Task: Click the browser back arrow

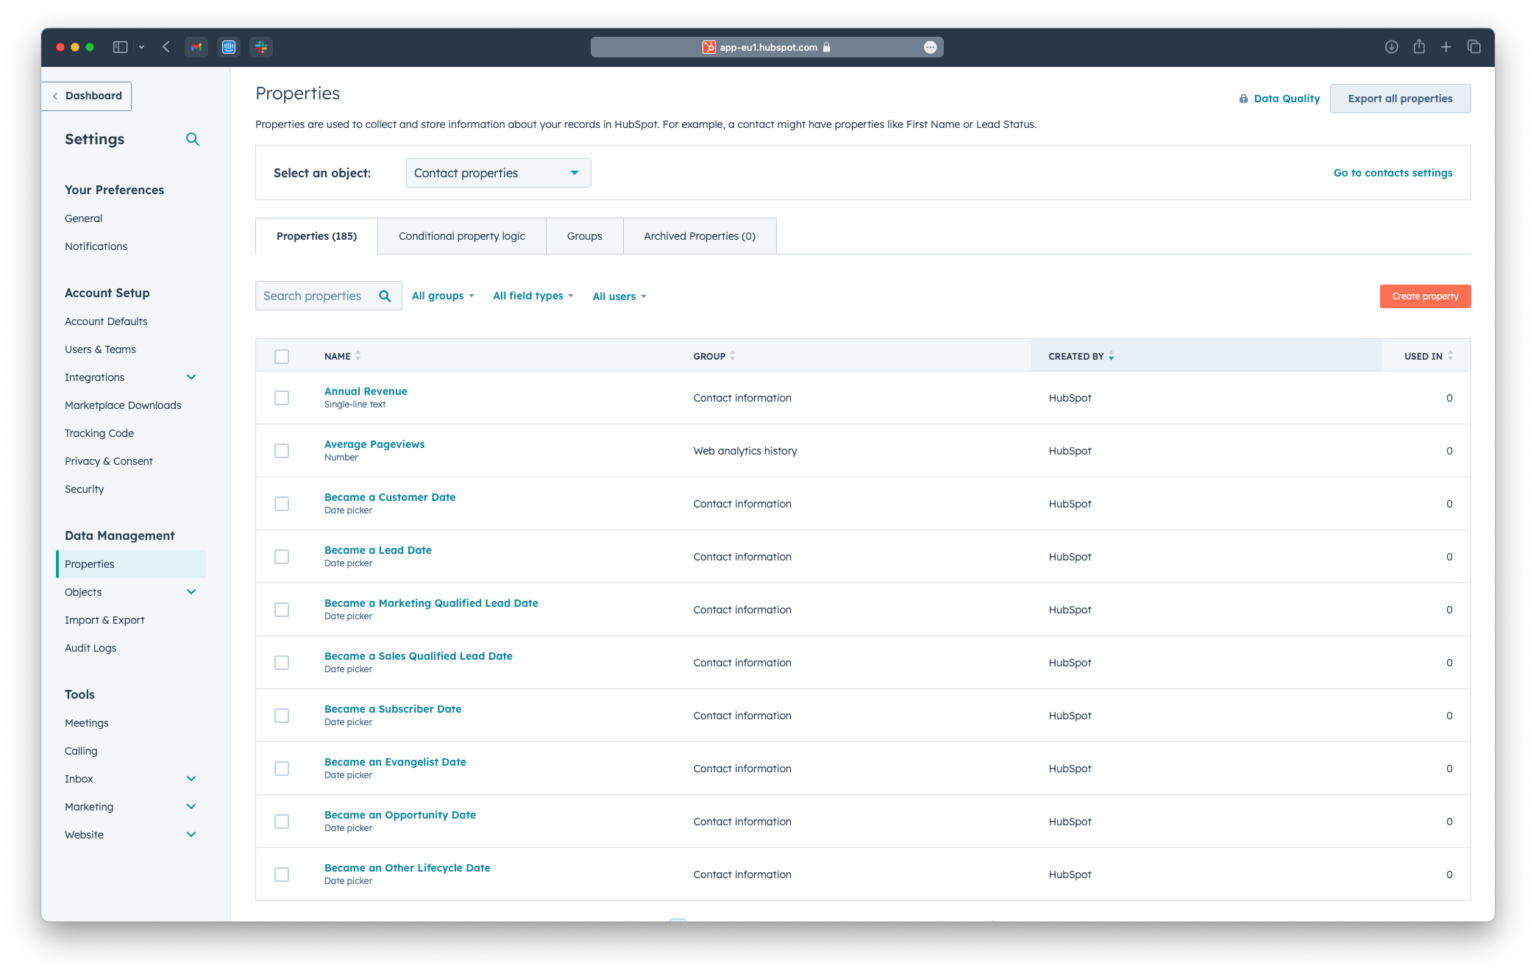Action: pos(166,46)
